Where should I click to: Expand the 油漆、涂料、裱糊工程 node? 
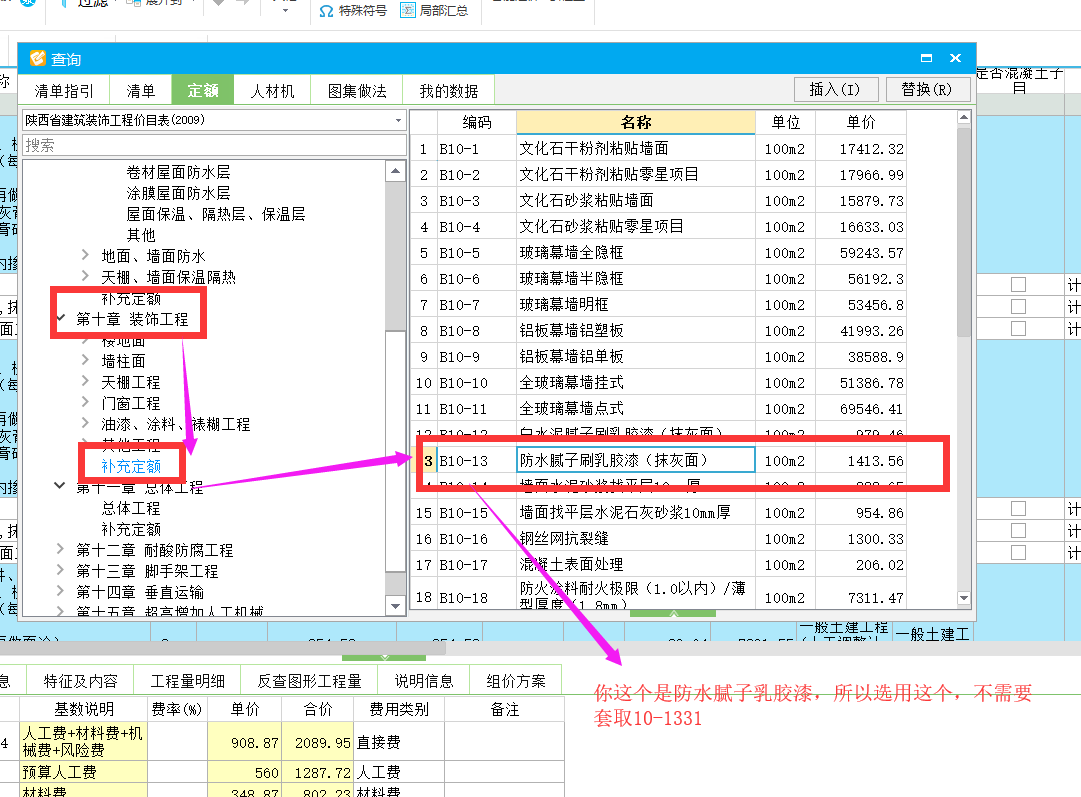pyautogui.click(x=85, y=423)
